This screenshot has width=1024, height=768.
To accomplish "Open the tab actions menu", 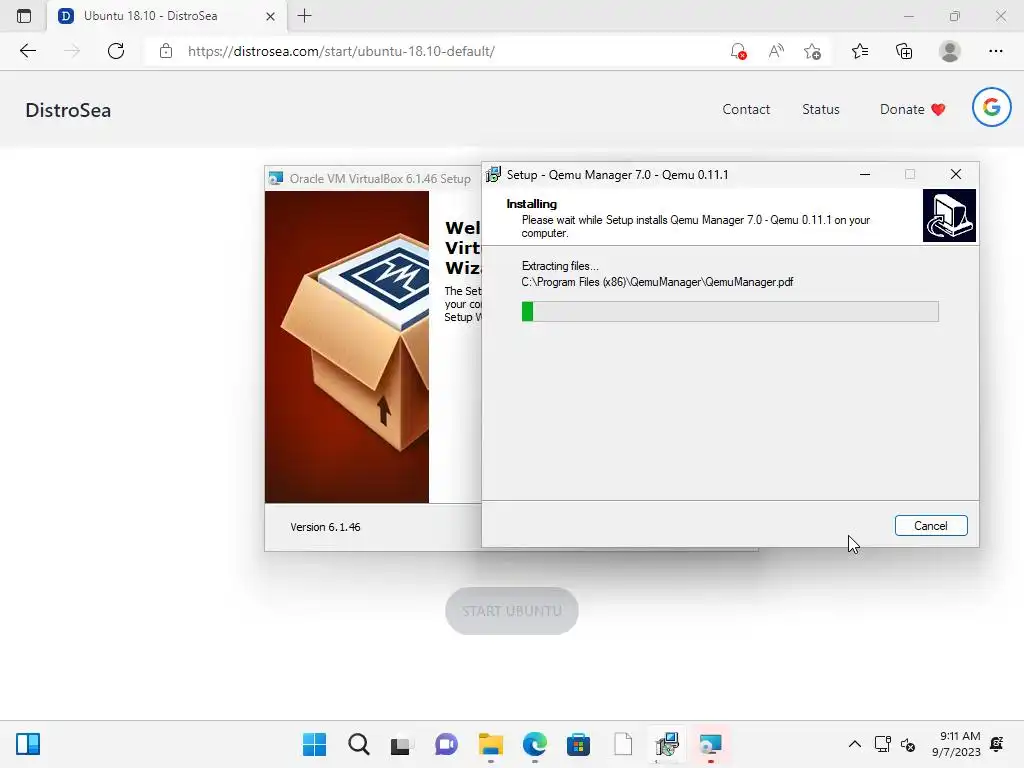I will click(24, 16).
